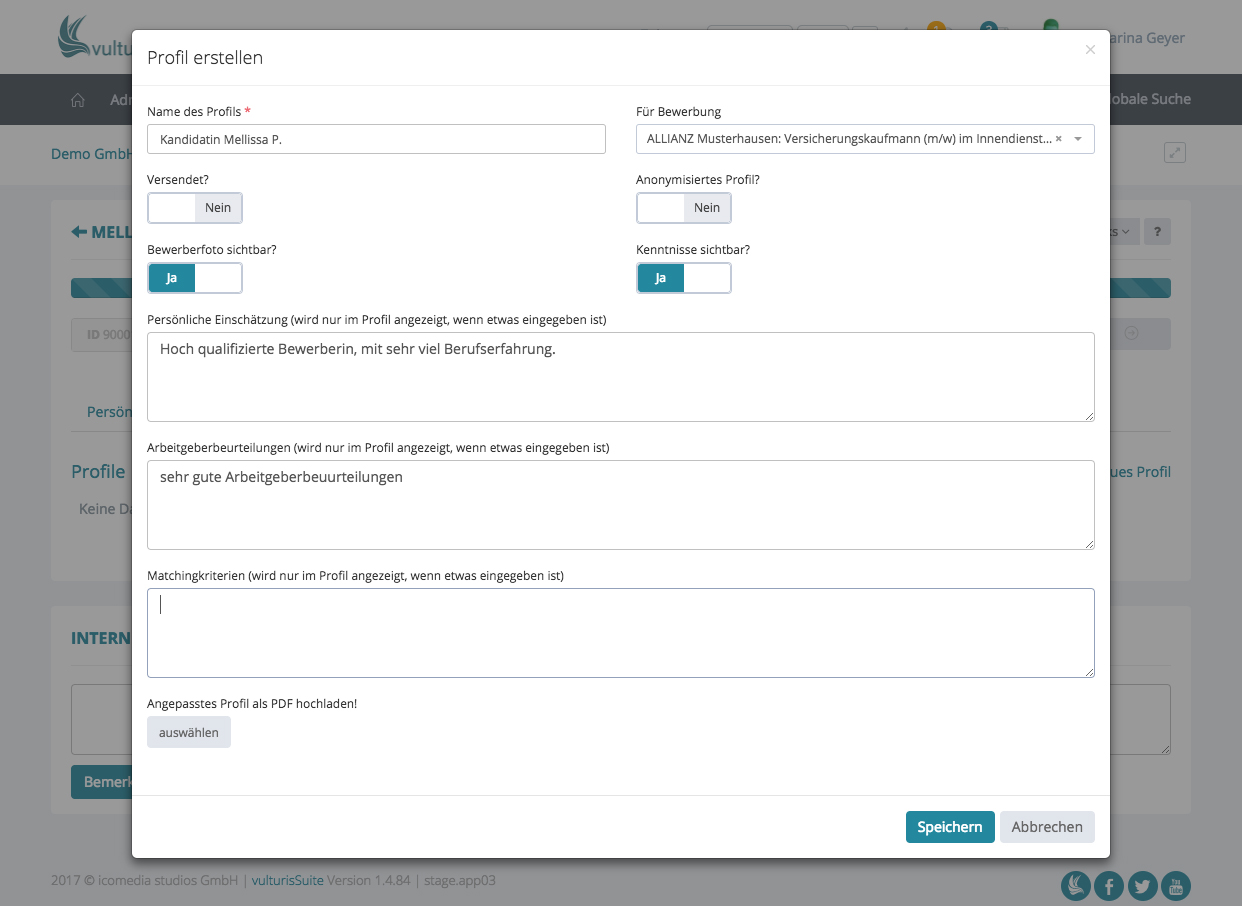Click Speichern to save the profile

coord(950,827)
